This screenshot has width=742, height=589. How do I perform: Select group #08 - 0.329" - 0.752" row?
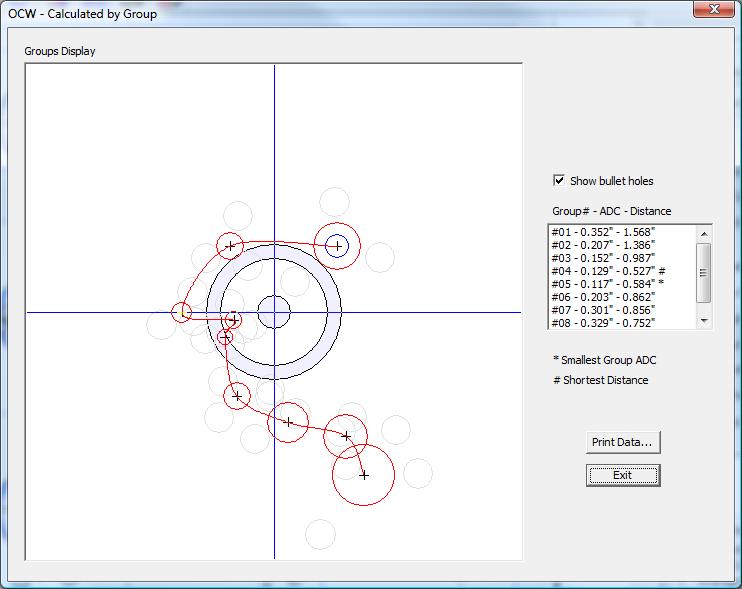622,323
